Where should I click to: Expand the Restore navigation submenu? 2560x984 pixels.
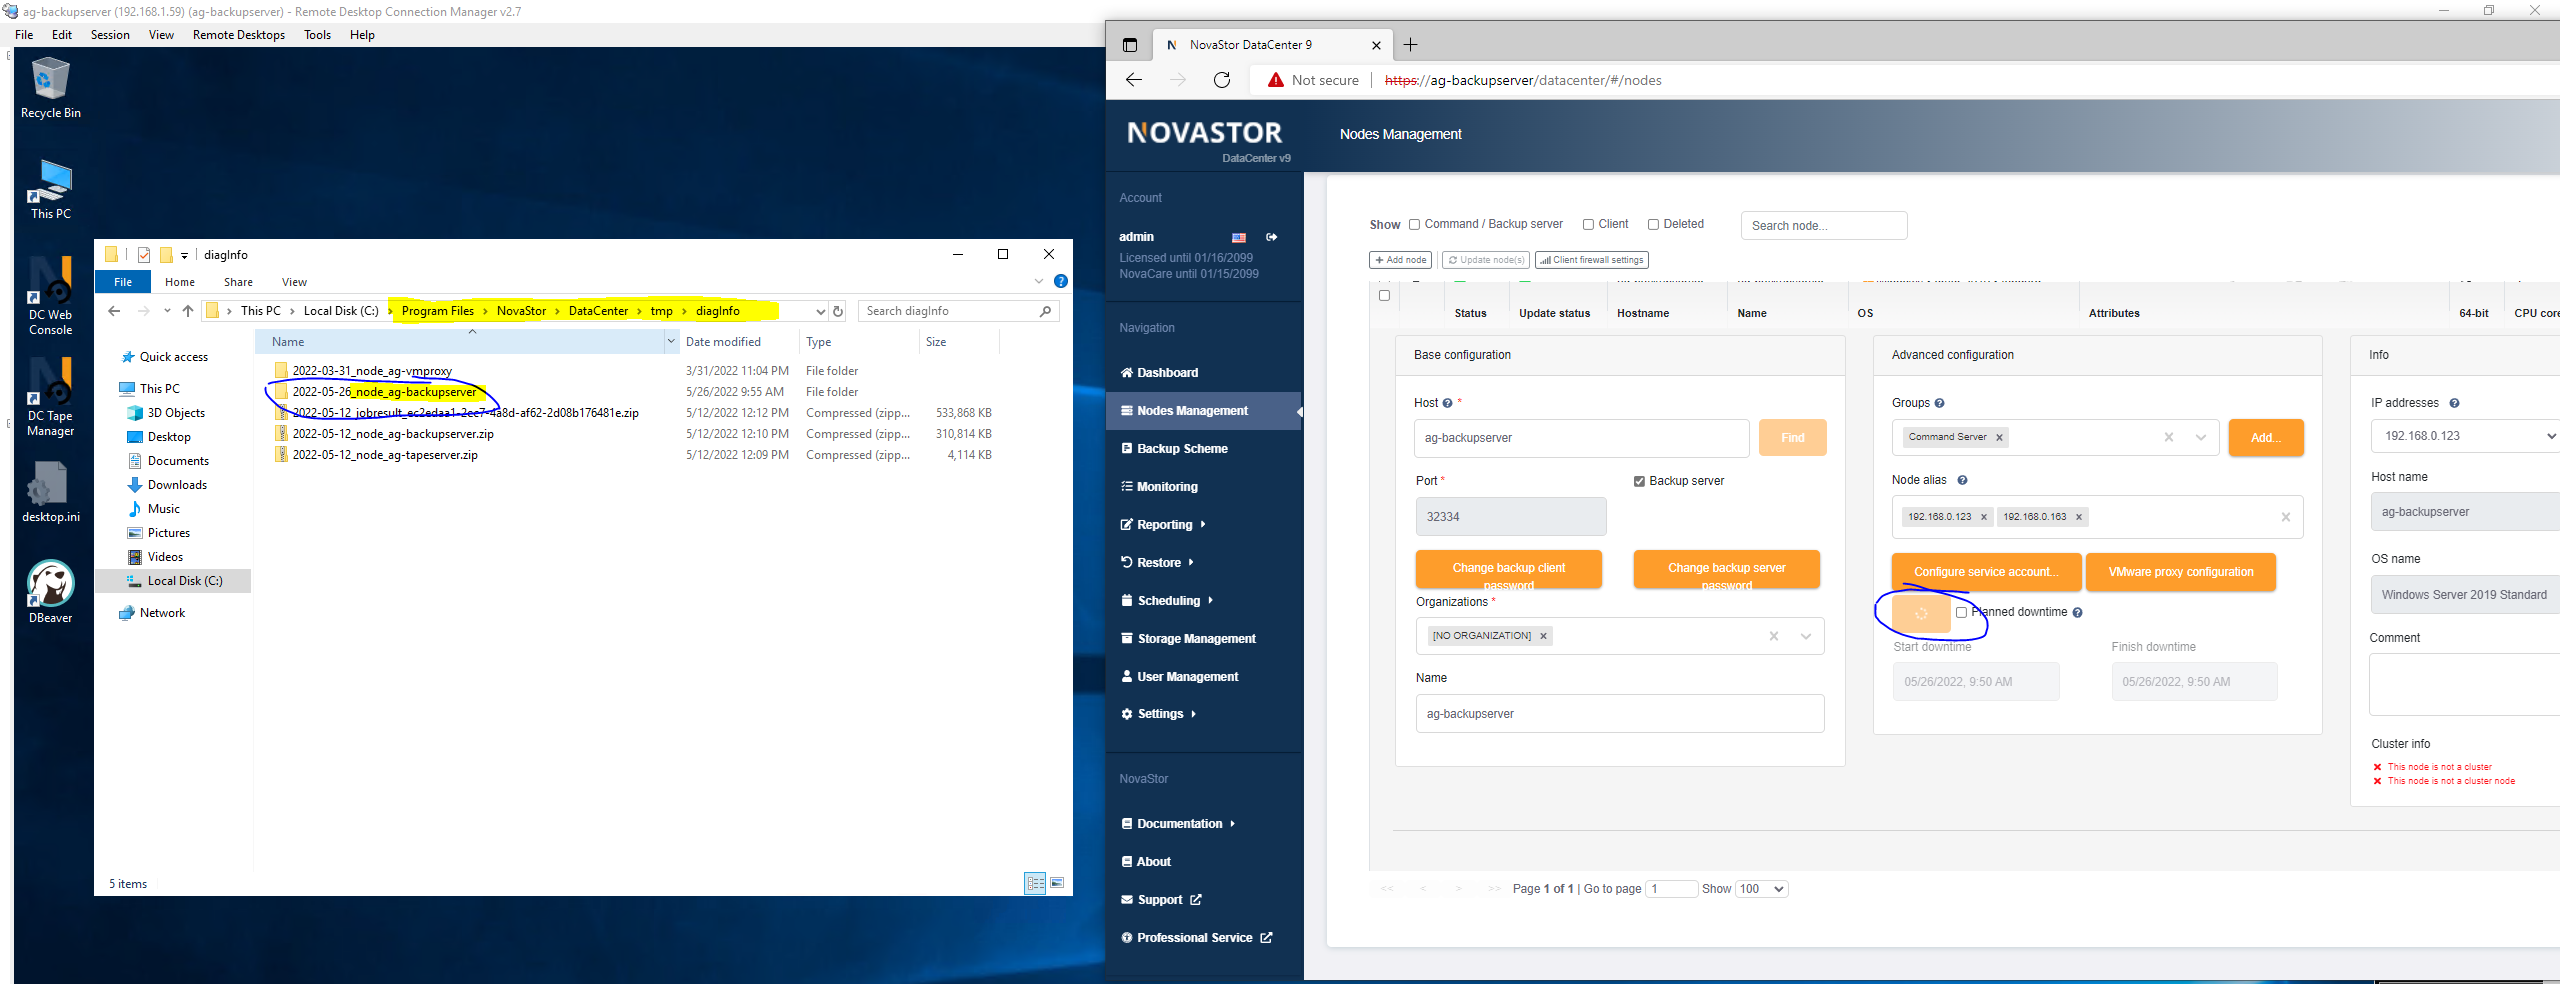[1190, 562]
